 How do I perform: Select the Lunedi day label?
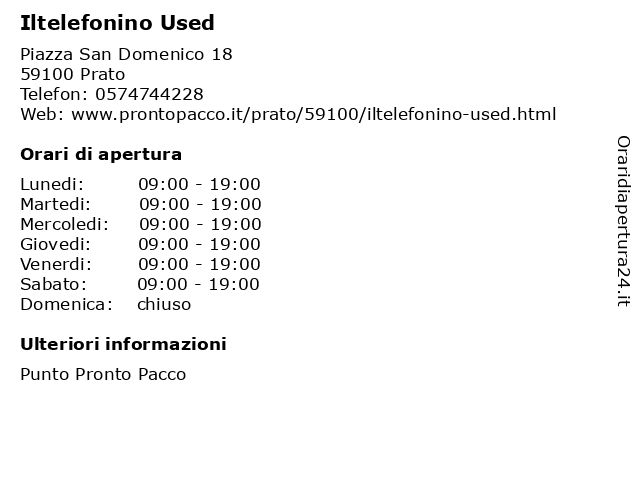point(52,184)
